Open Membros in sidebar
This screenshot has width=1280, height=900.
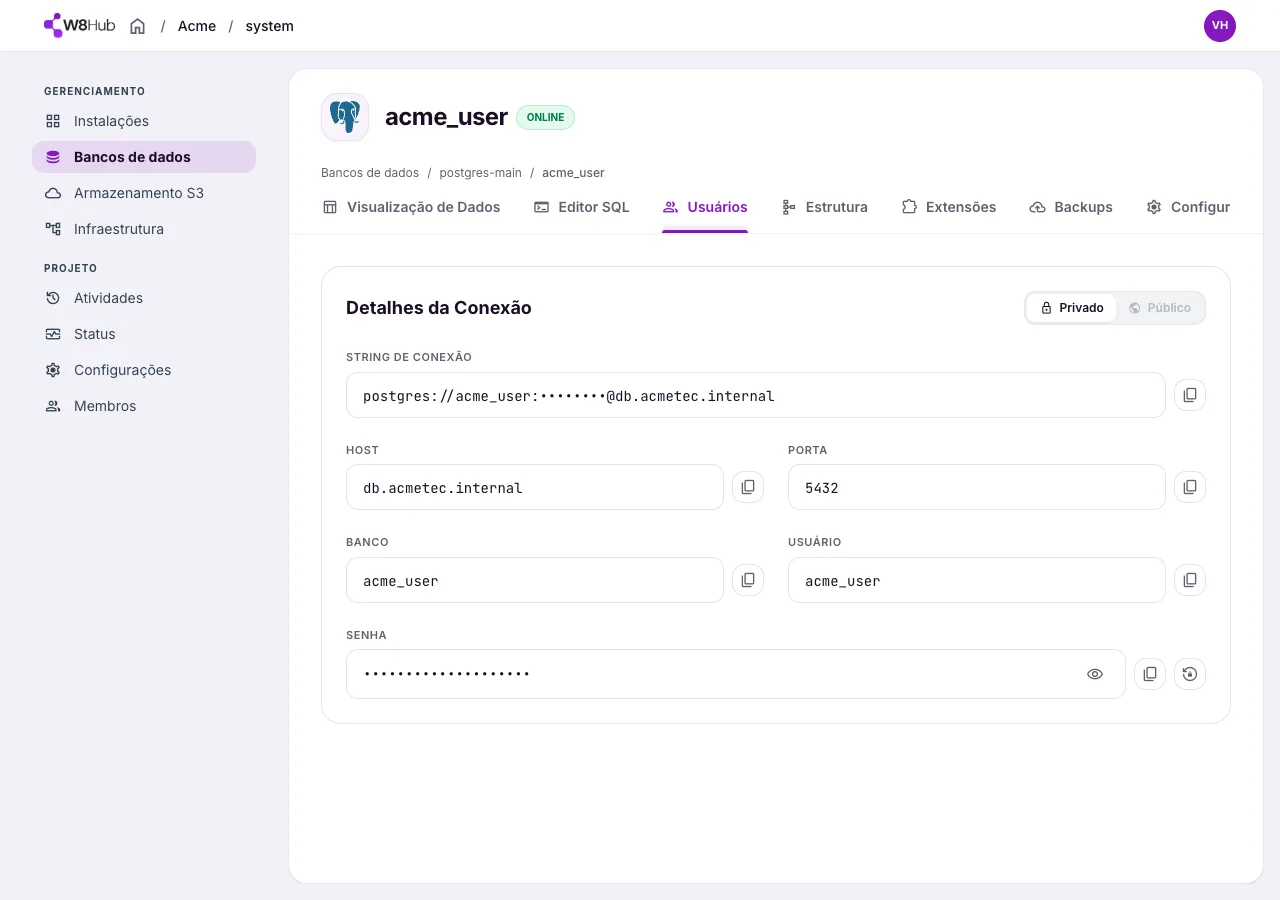(144, 406)
